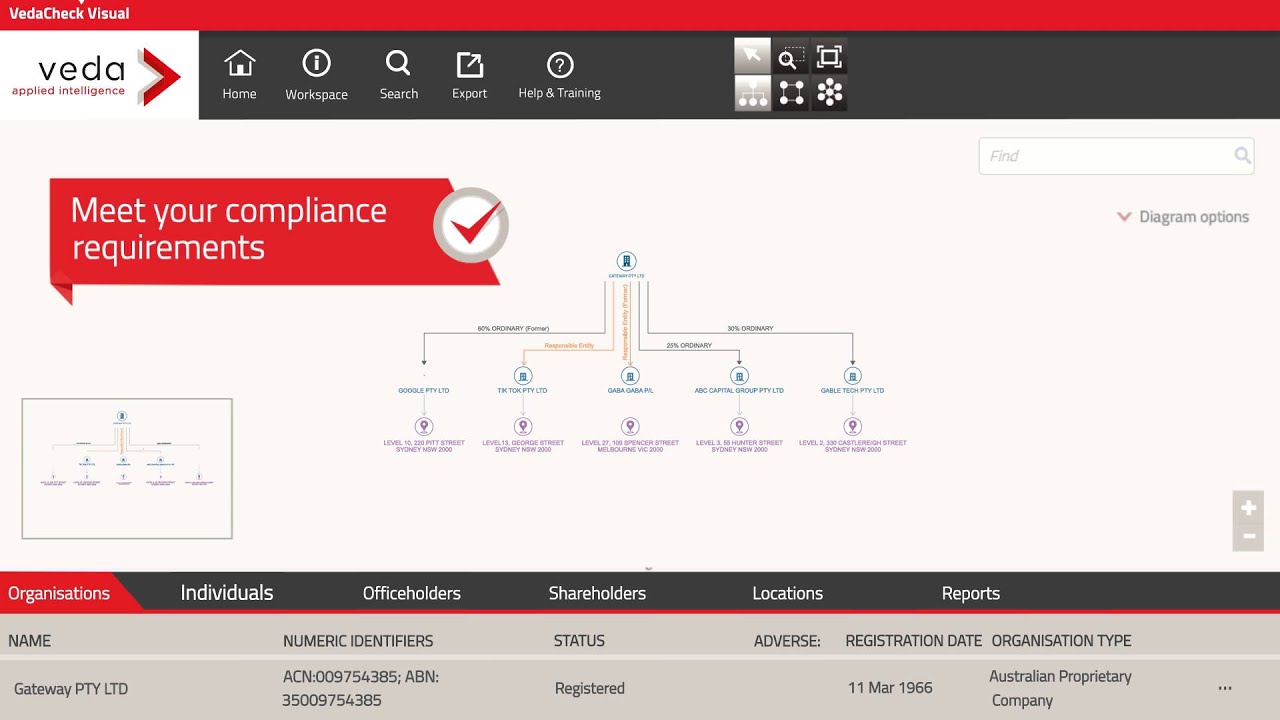Switch to hierarchy tree layout

(753, 93)
